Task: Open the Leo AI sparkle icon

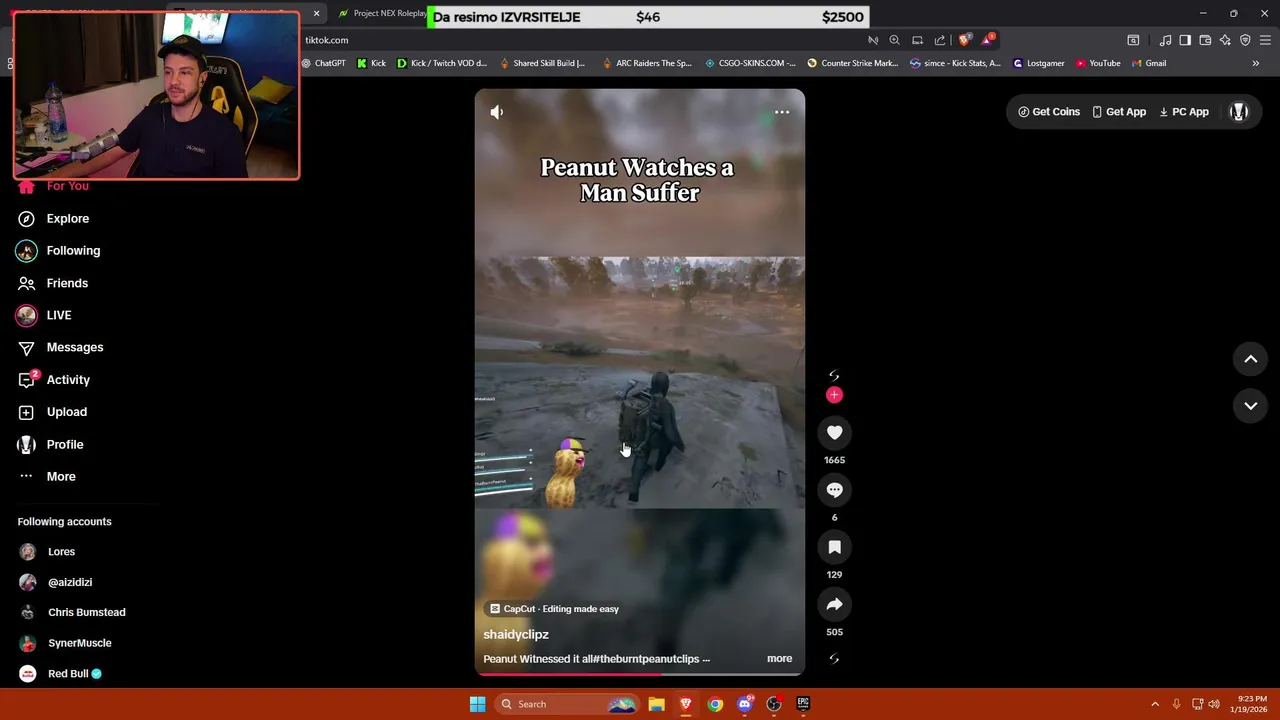Action: (1225, 40)
